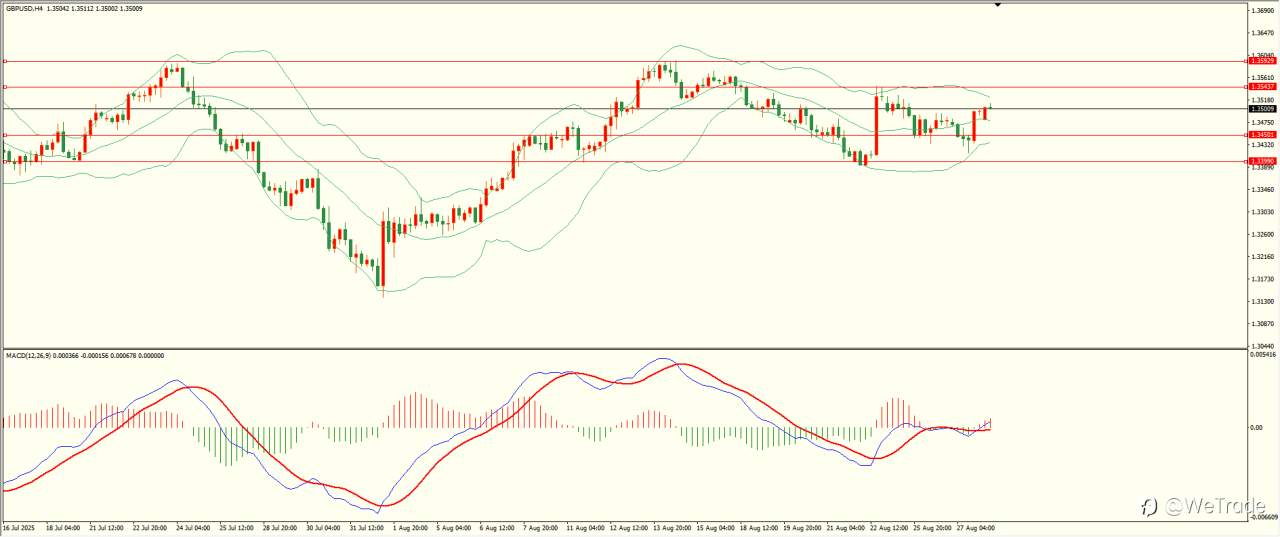Screen dimensions: 1280x537
Task: Click the 1.31300 price scale value
Action: [x=1262, y=301]
